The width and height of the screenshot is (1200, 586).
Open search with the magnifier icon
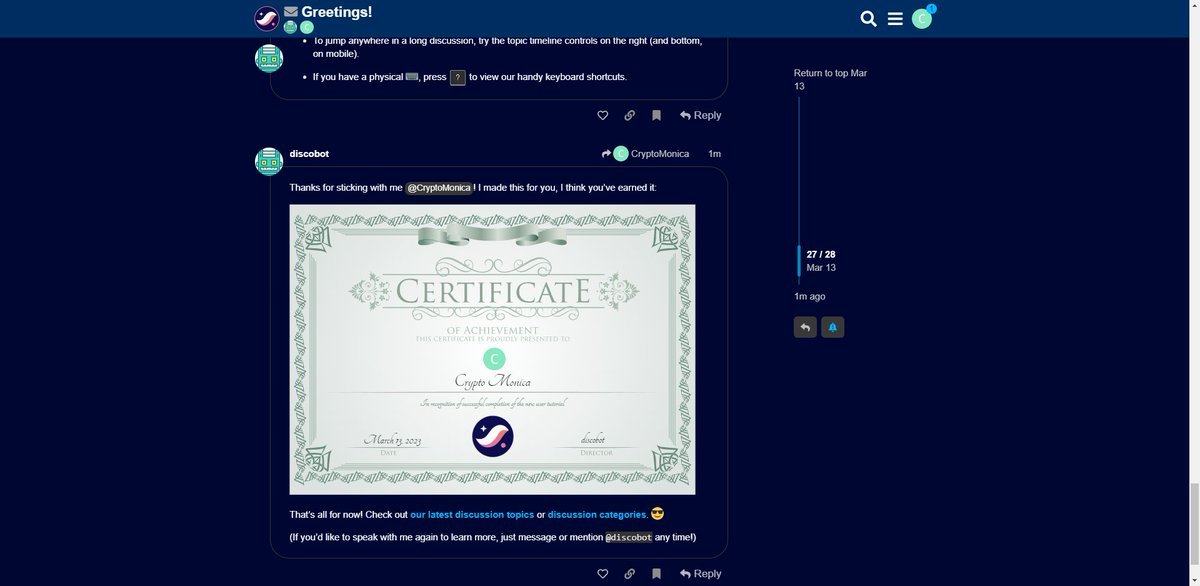point(868,18)
